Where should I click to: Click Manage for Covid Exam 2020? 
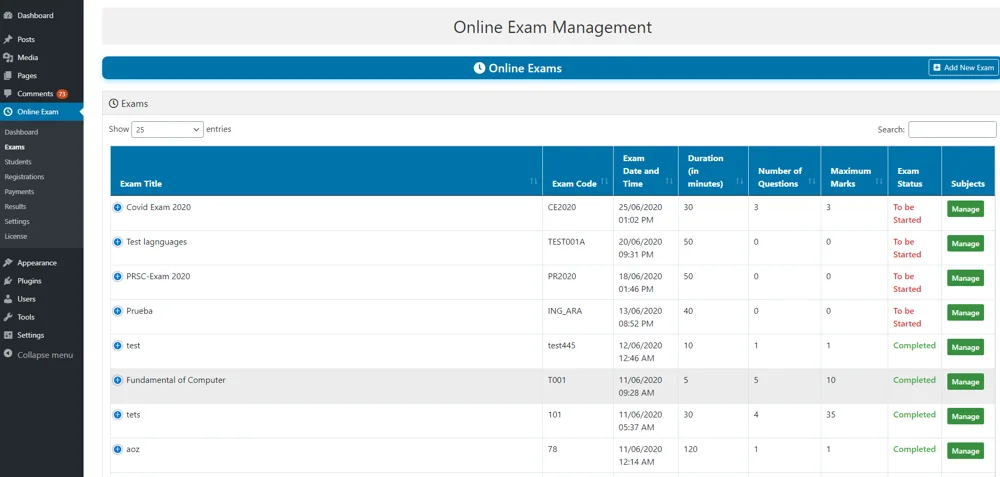click(x=965, y=209)
